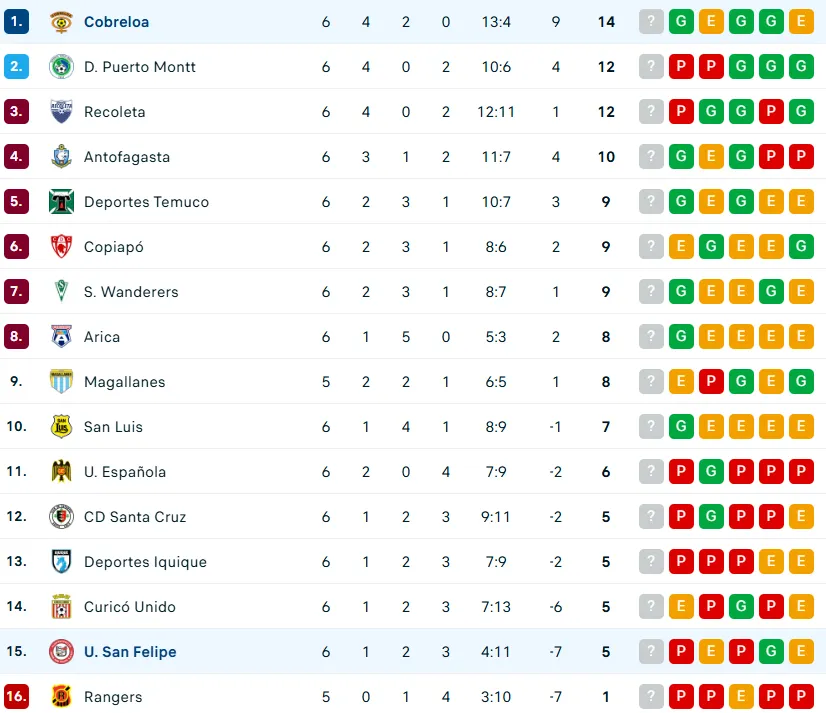Image resolution: width=826 pixels, height=713 pixels.
Task: Select the Magallanes striped crest icon
Action: click(x=61, y=382)
